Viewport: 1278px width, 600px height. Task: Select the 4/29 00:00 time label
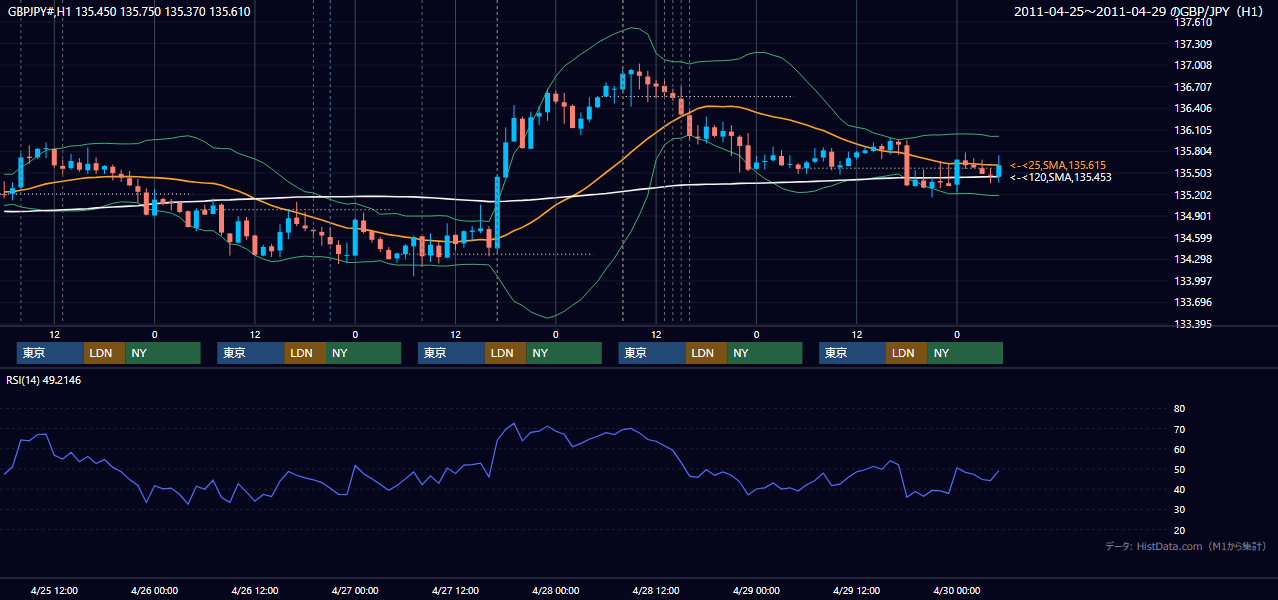click(756, 590)
